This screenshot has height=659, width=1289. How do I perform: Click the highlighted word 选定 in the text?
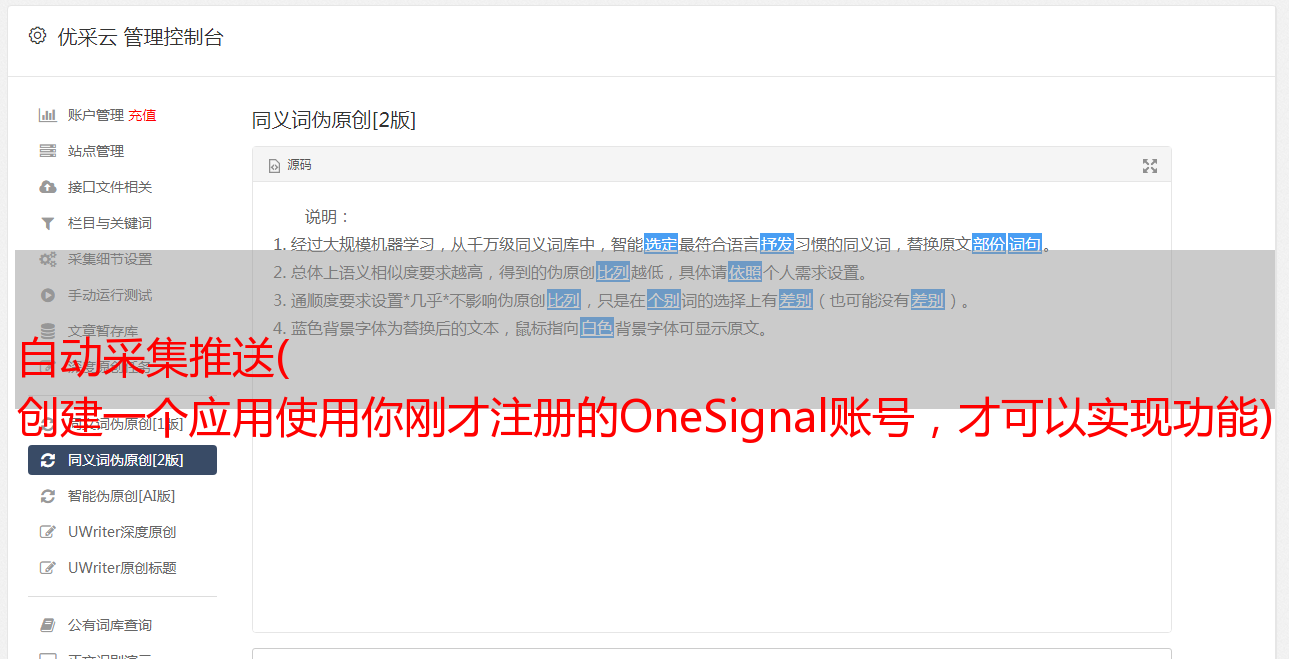click(x=661, y=244)
